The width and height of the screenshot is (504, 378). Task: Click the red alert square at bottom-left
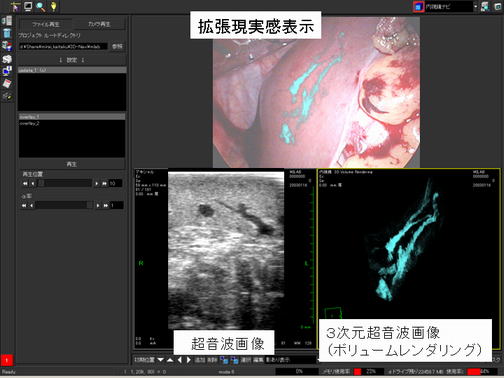click(7, 360)
